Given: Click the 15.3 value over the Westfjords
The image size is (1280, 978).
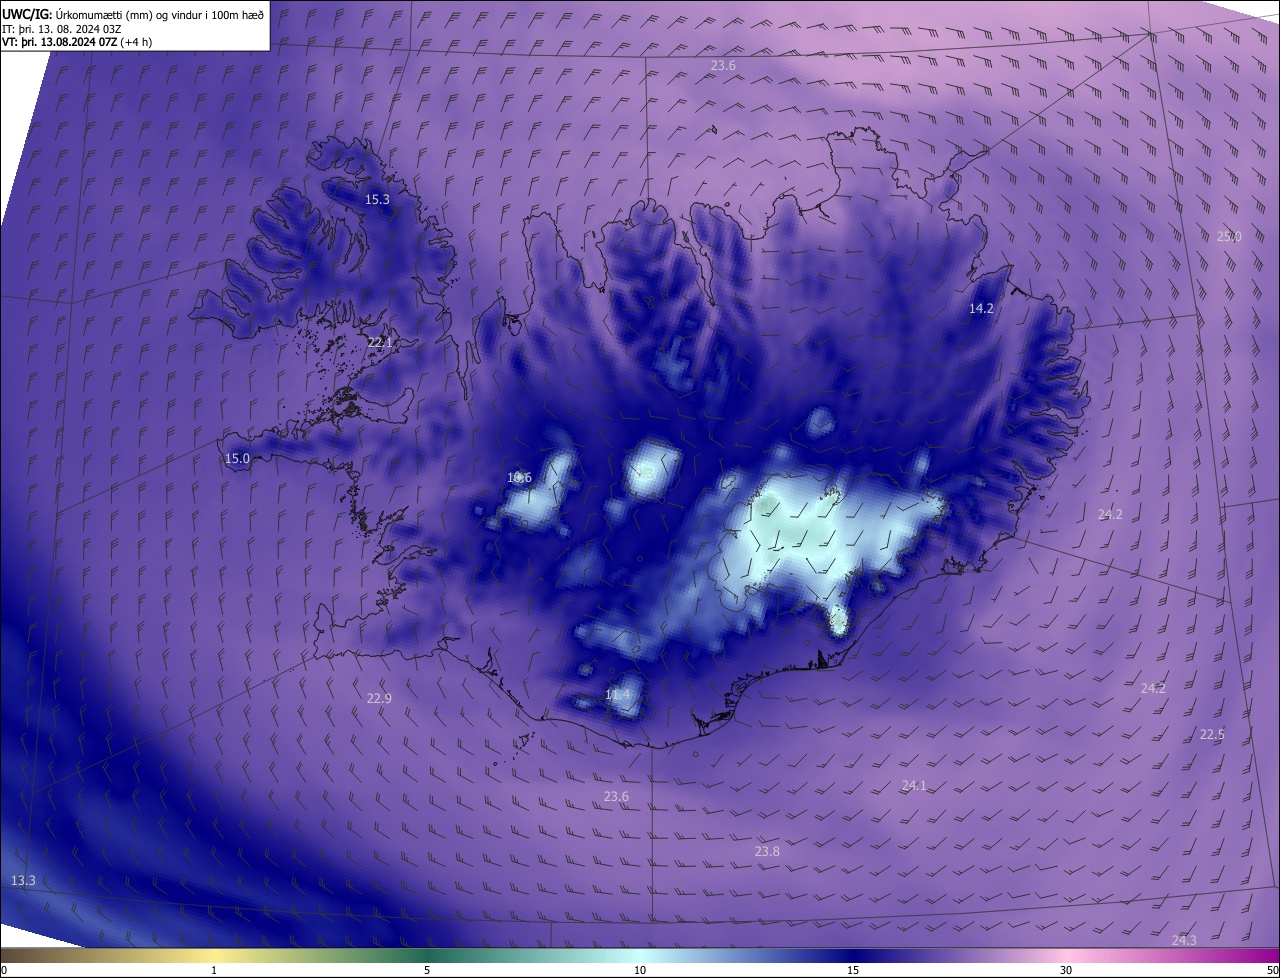Looking at the screenshot, I should coord(377,199).
